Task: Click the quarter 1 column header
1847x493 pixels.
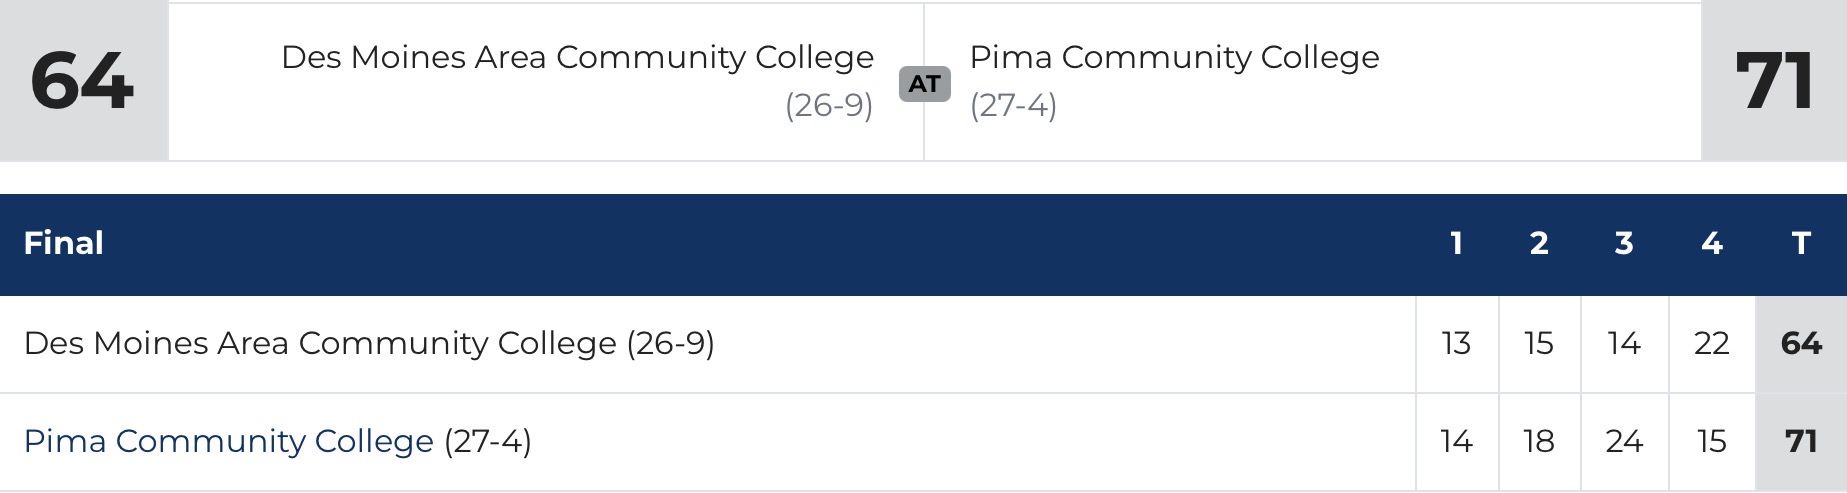Action: 1456,244
